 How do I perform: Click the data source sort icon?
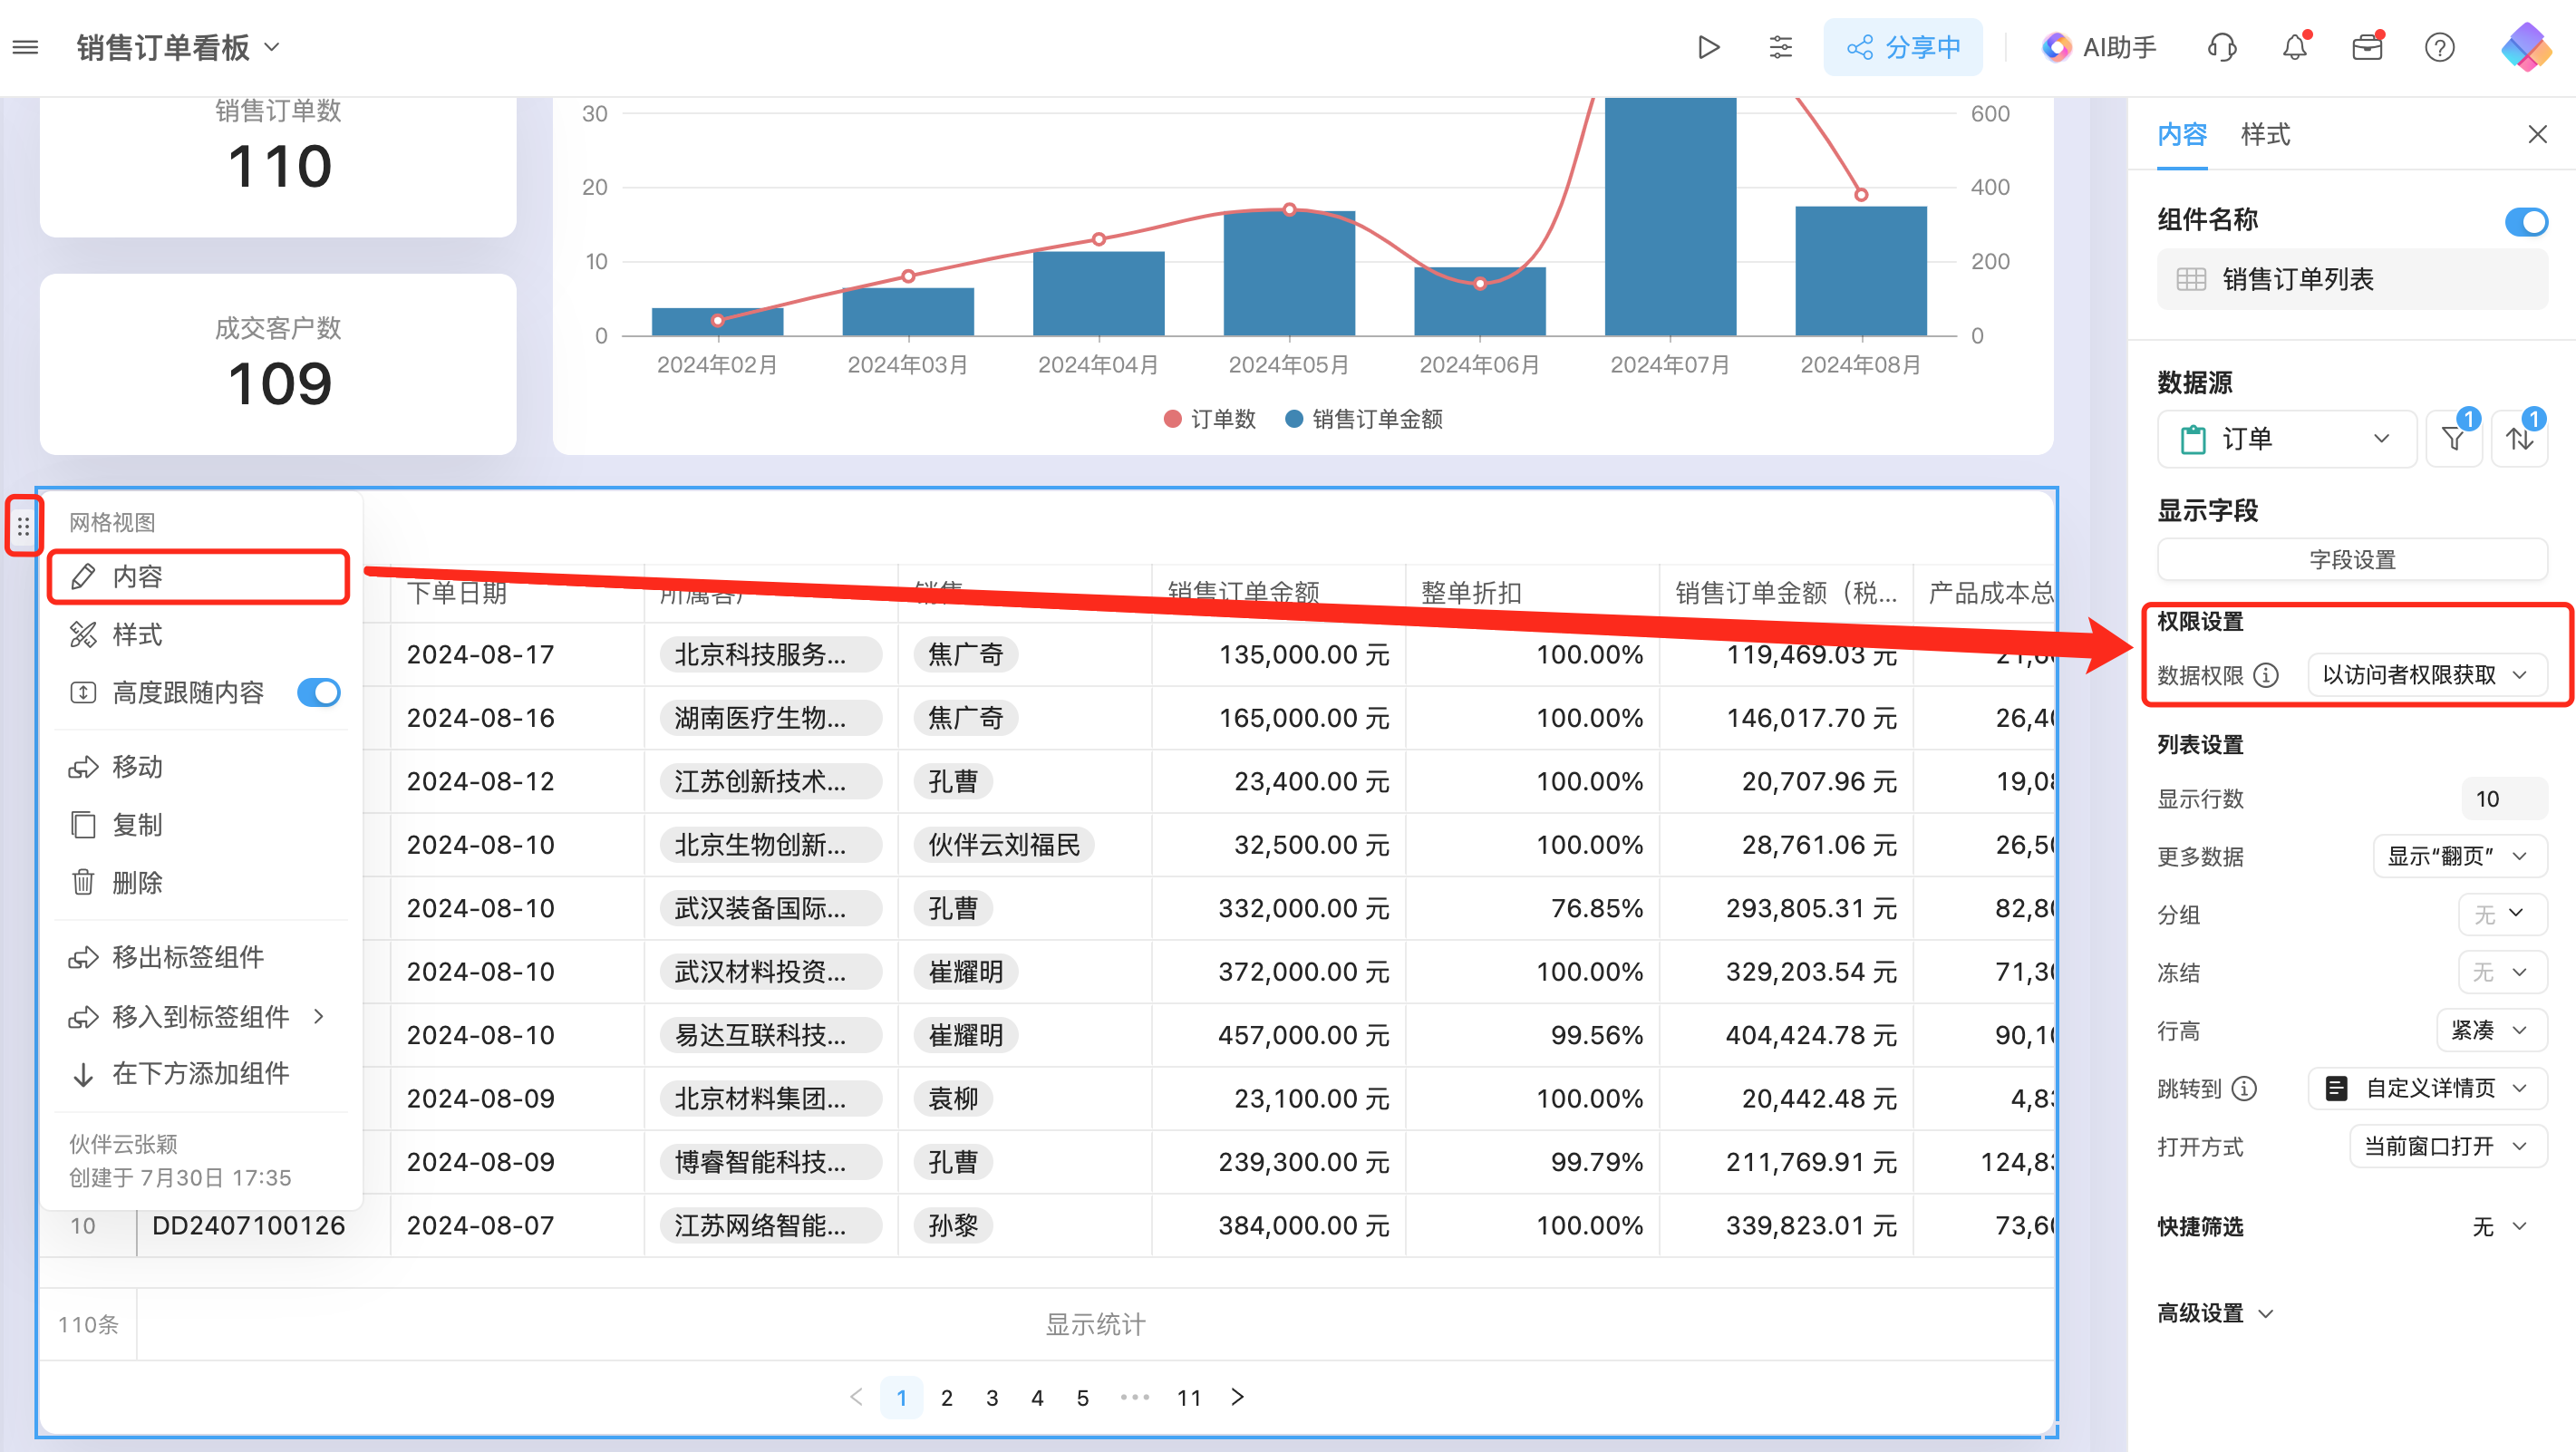pyautogui.click(x=2519, y=438)
